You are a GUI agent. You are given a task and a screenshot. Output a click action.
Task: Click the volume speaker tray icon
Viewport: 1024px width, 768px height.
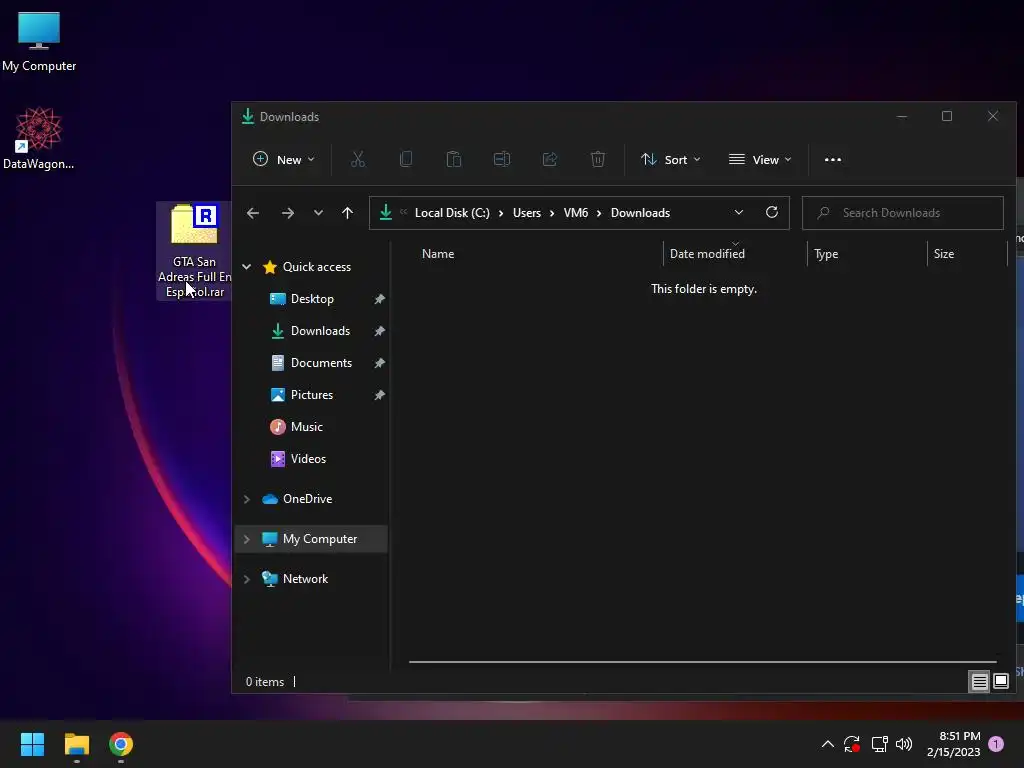904,744
